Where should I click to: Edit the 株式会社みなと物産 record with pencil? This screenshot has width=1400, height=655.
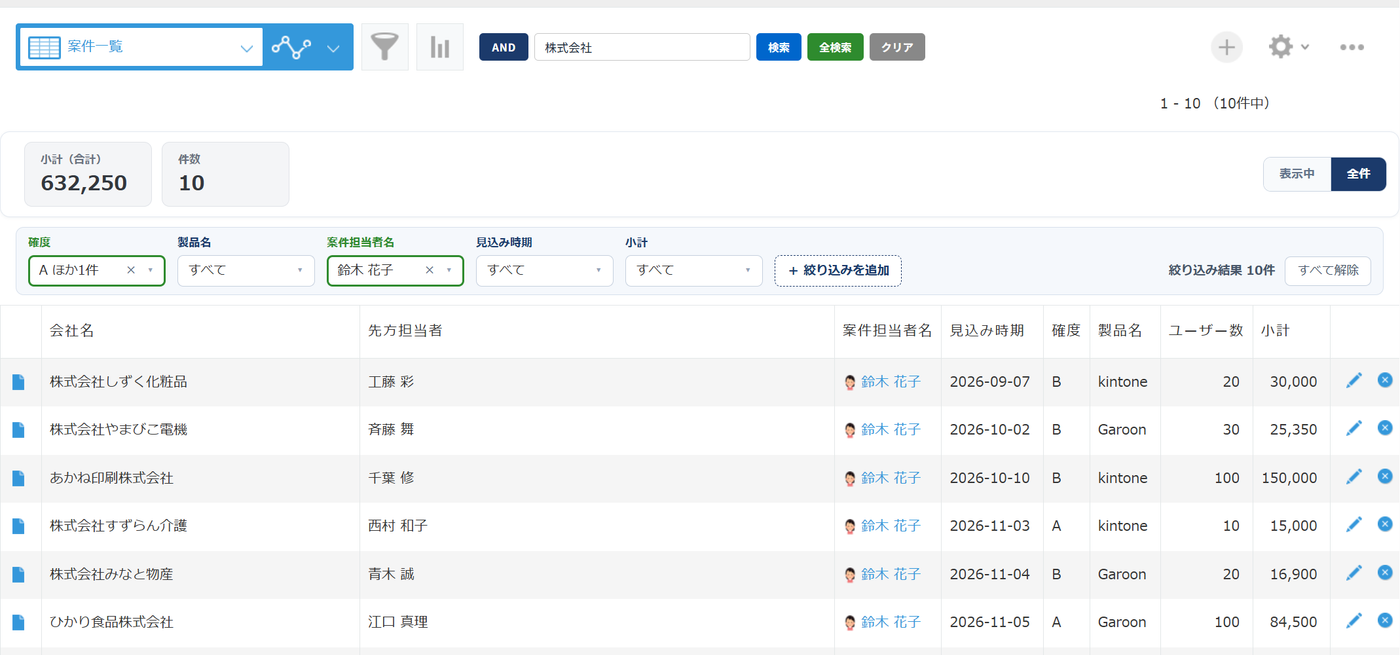click(1354, 572)
